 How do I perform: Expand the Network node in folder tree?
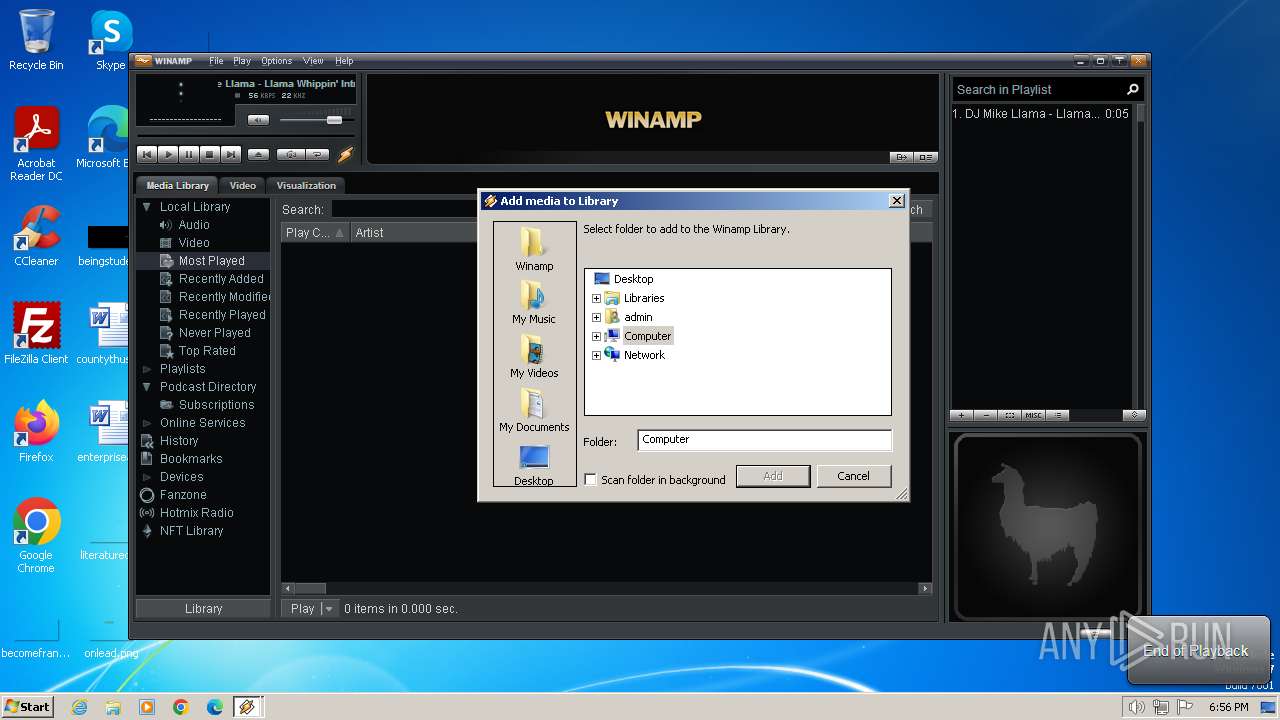596,355
